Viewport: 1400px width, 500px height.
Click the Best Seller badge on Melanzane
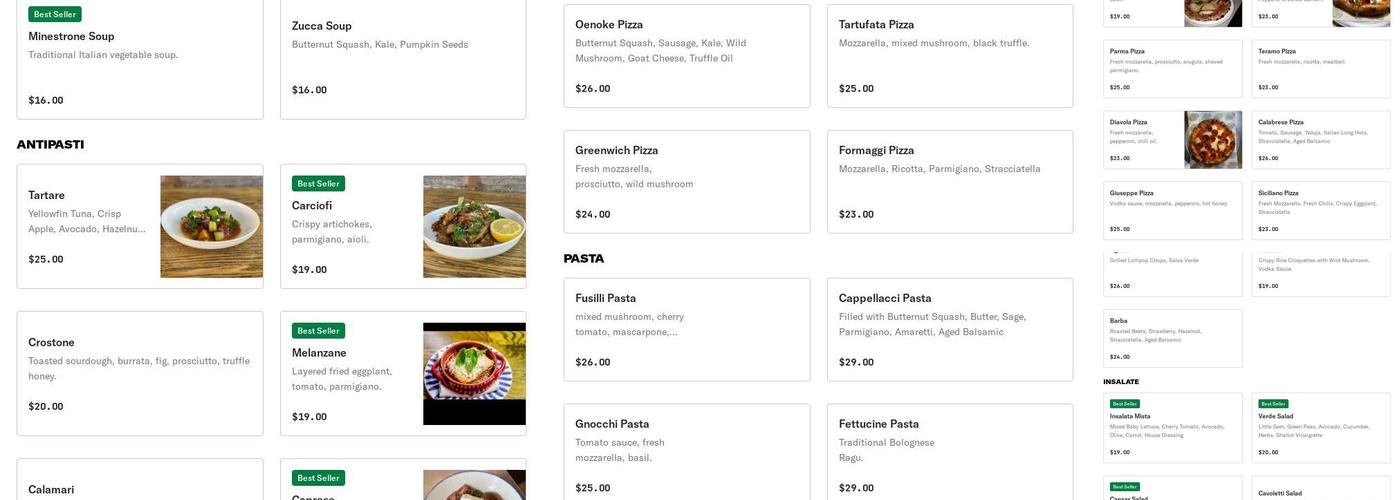318,331
